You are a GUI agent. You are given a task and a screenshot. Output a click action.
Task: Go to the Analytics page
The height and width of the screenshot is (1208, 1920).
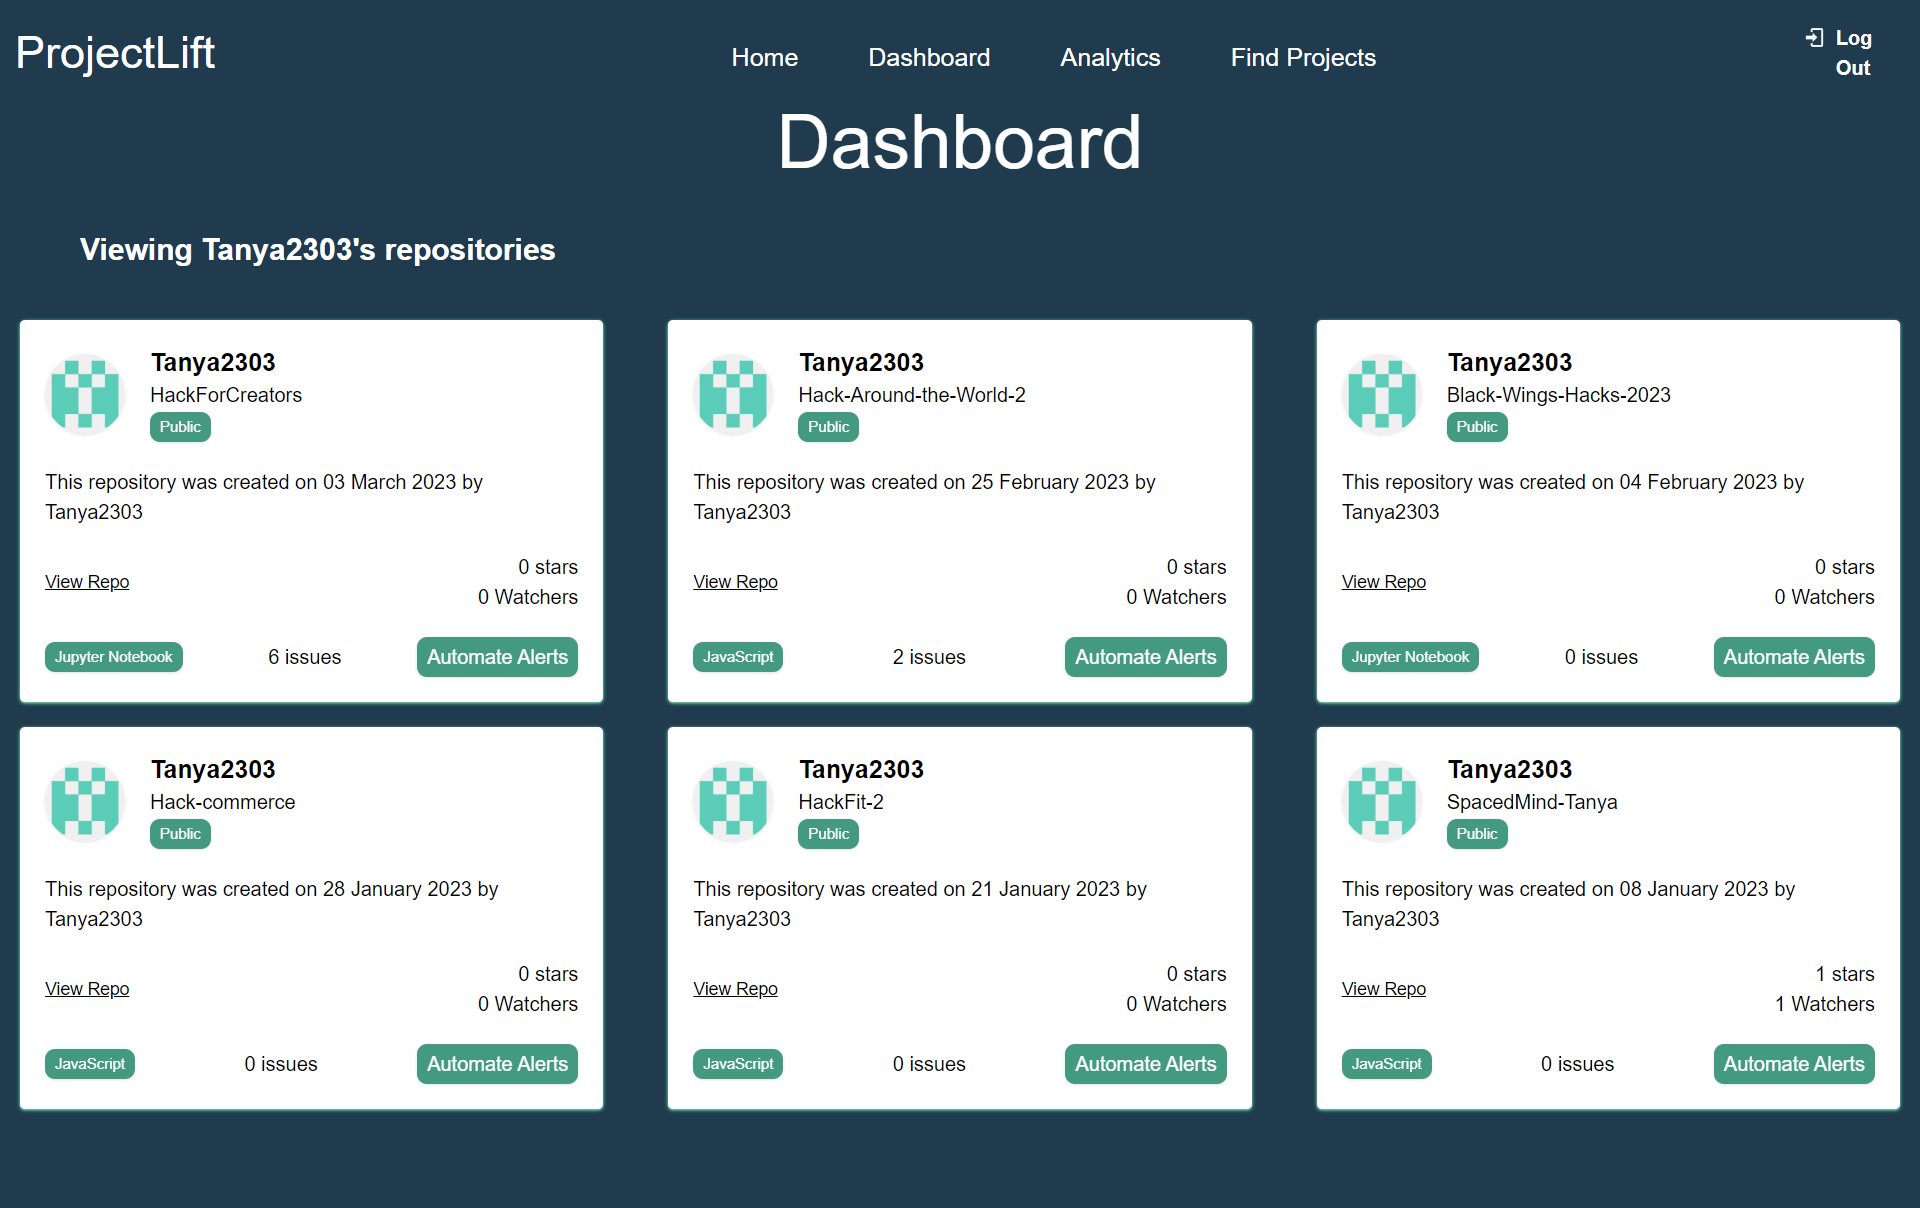pos(1110,58)
